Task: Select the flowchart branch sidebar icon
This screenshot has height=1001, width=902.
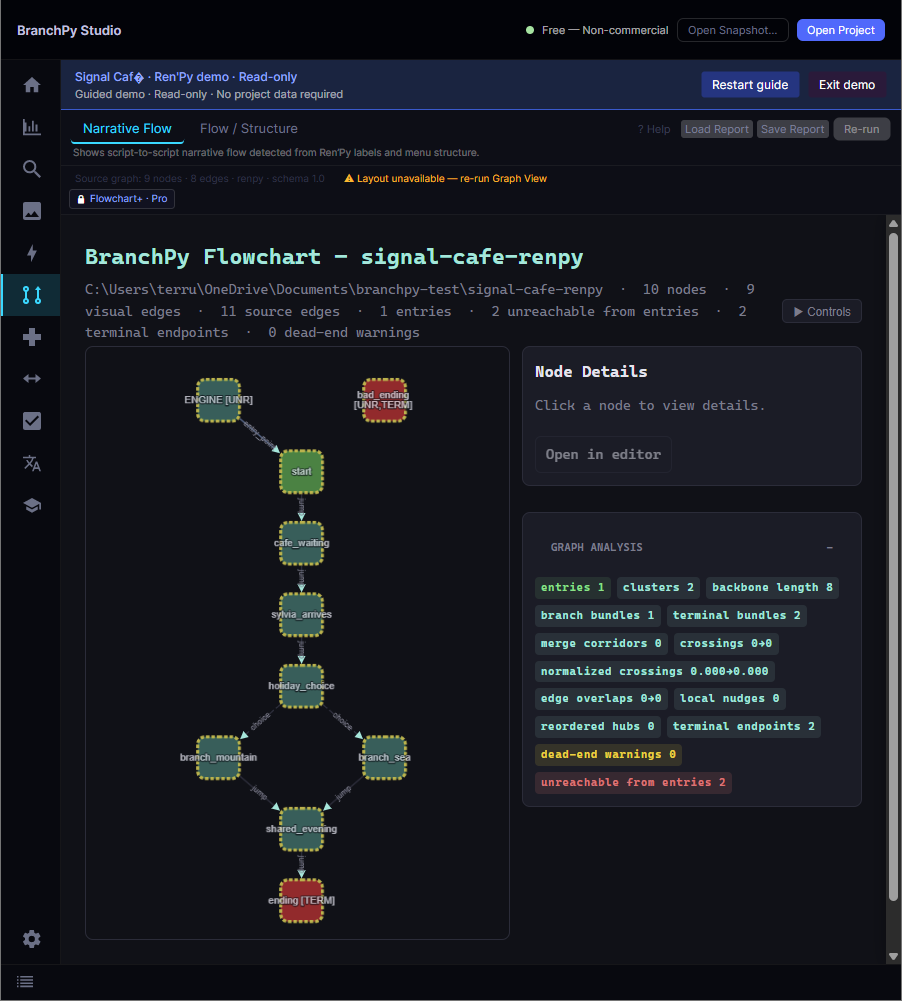Action: click(x=31, y=295)
